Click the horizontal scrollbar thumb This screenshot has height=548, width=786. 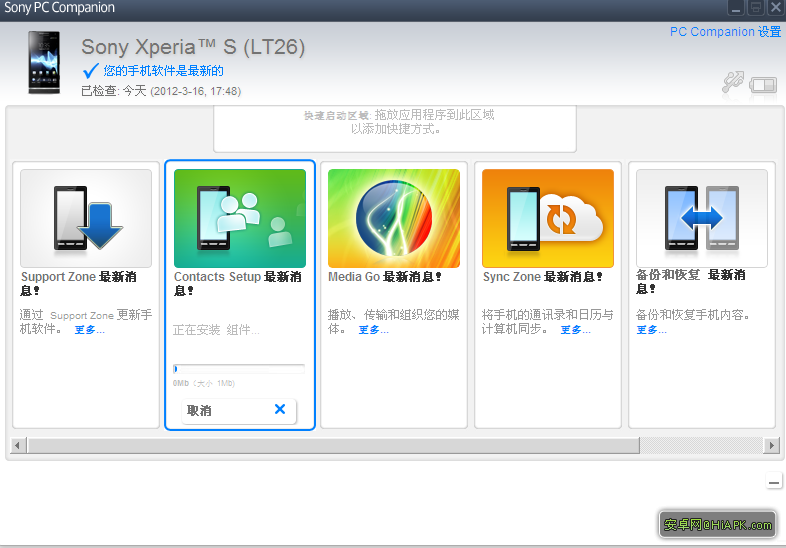pyautogui.click(x=333, y=445)
